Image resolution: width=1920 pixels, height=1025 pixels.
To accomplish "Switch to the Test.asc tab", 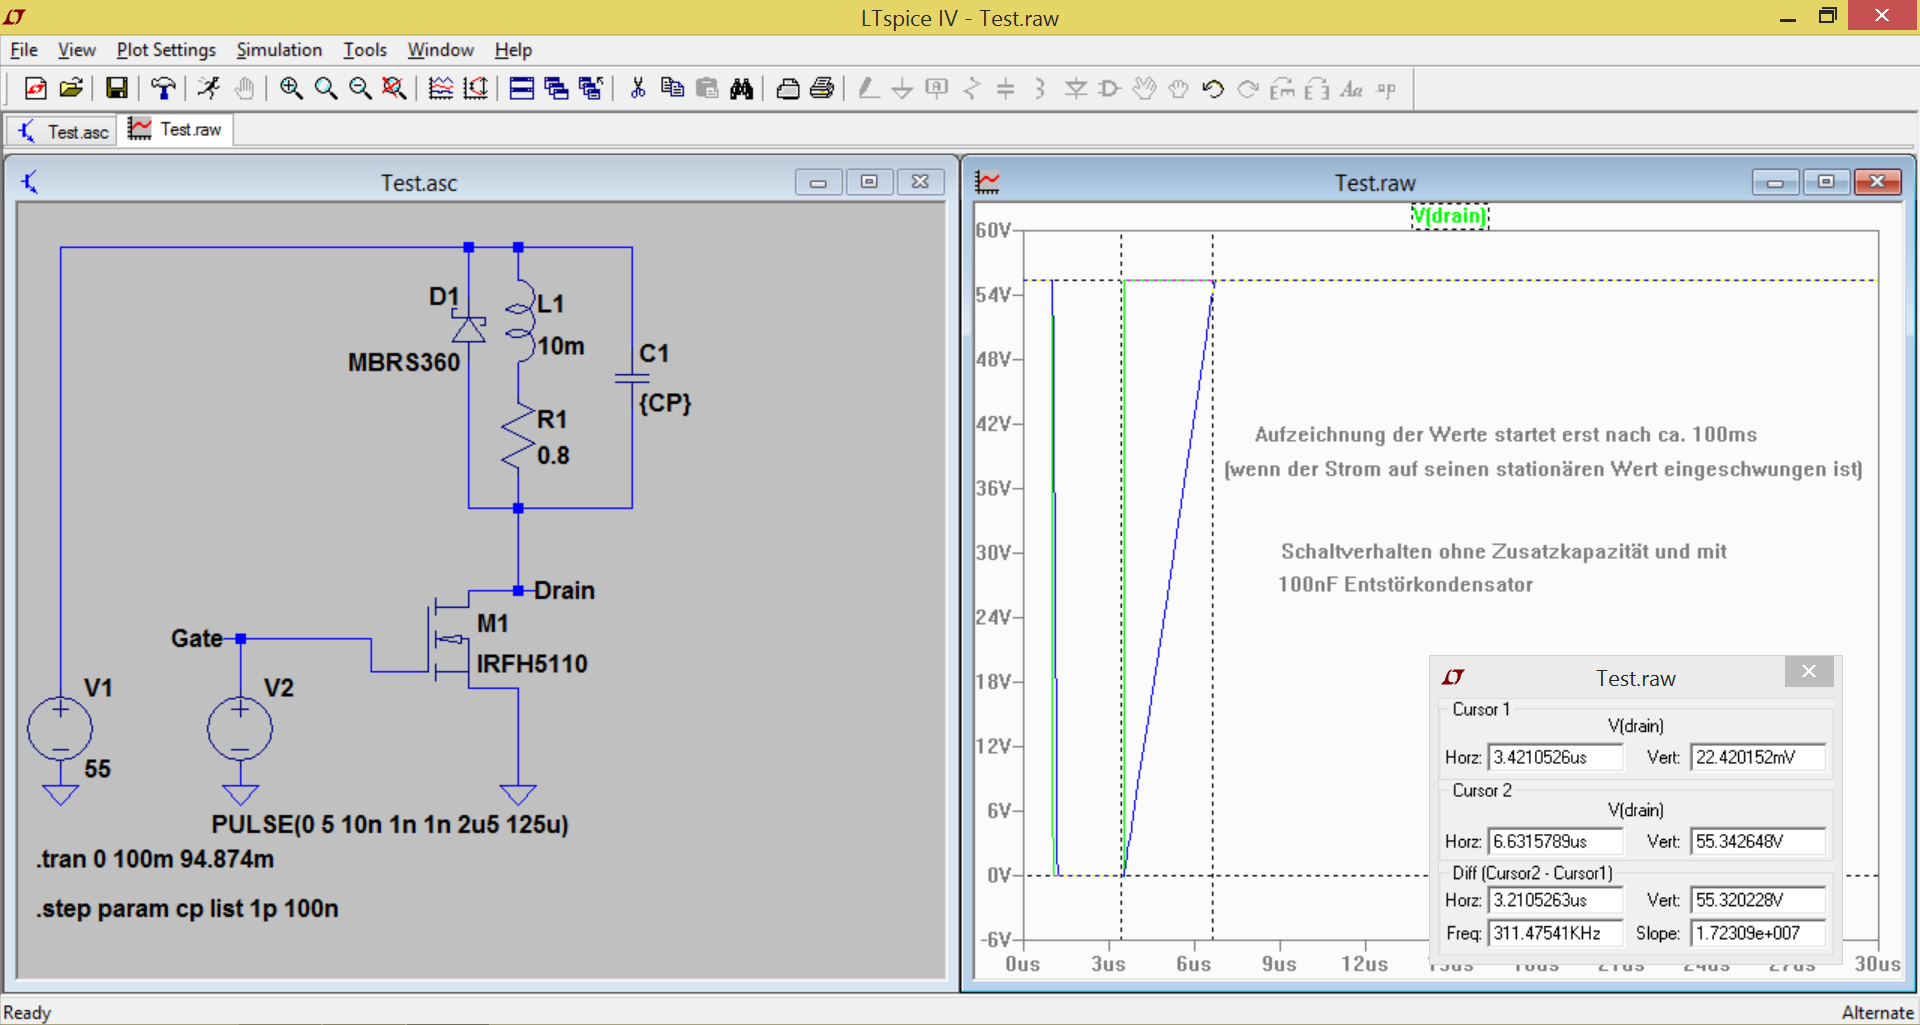I will (63, 131).
